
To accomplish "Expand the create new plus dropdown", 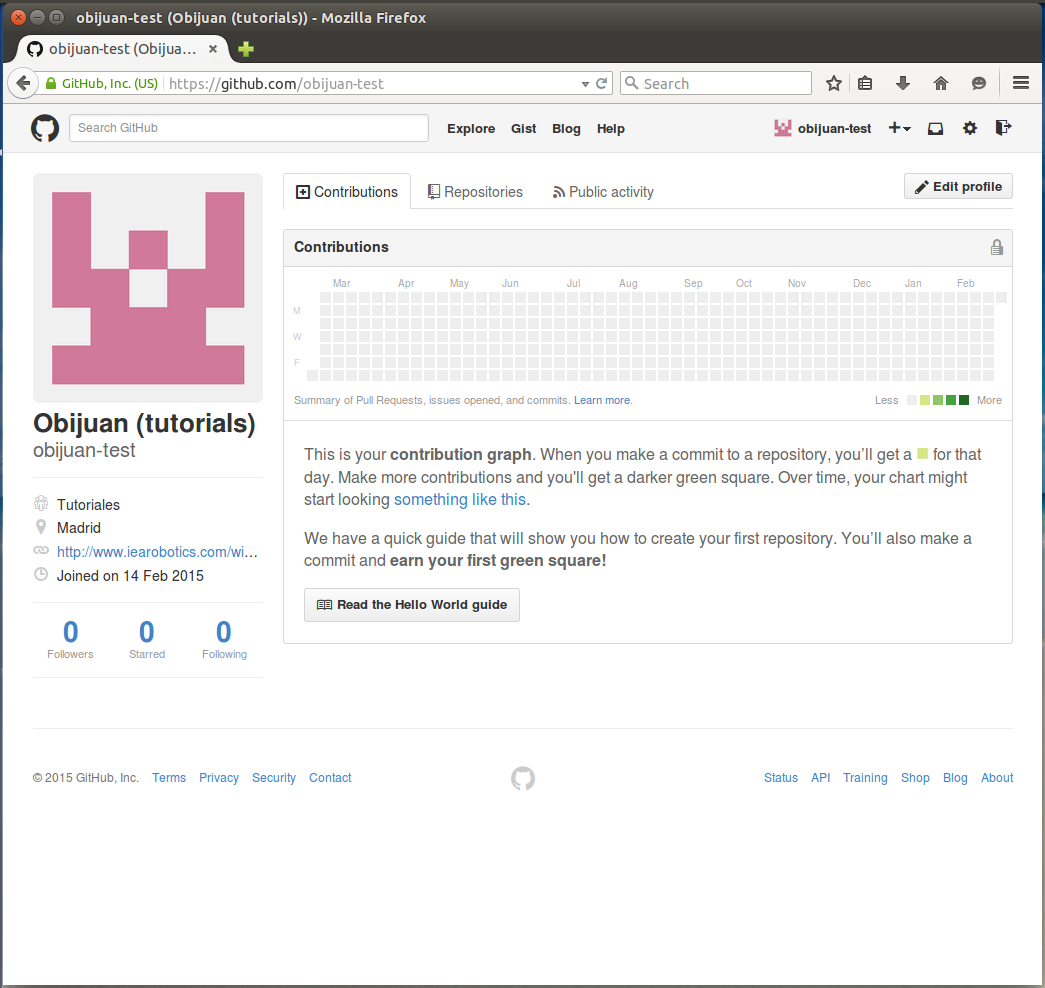I will tap(899, 128).
